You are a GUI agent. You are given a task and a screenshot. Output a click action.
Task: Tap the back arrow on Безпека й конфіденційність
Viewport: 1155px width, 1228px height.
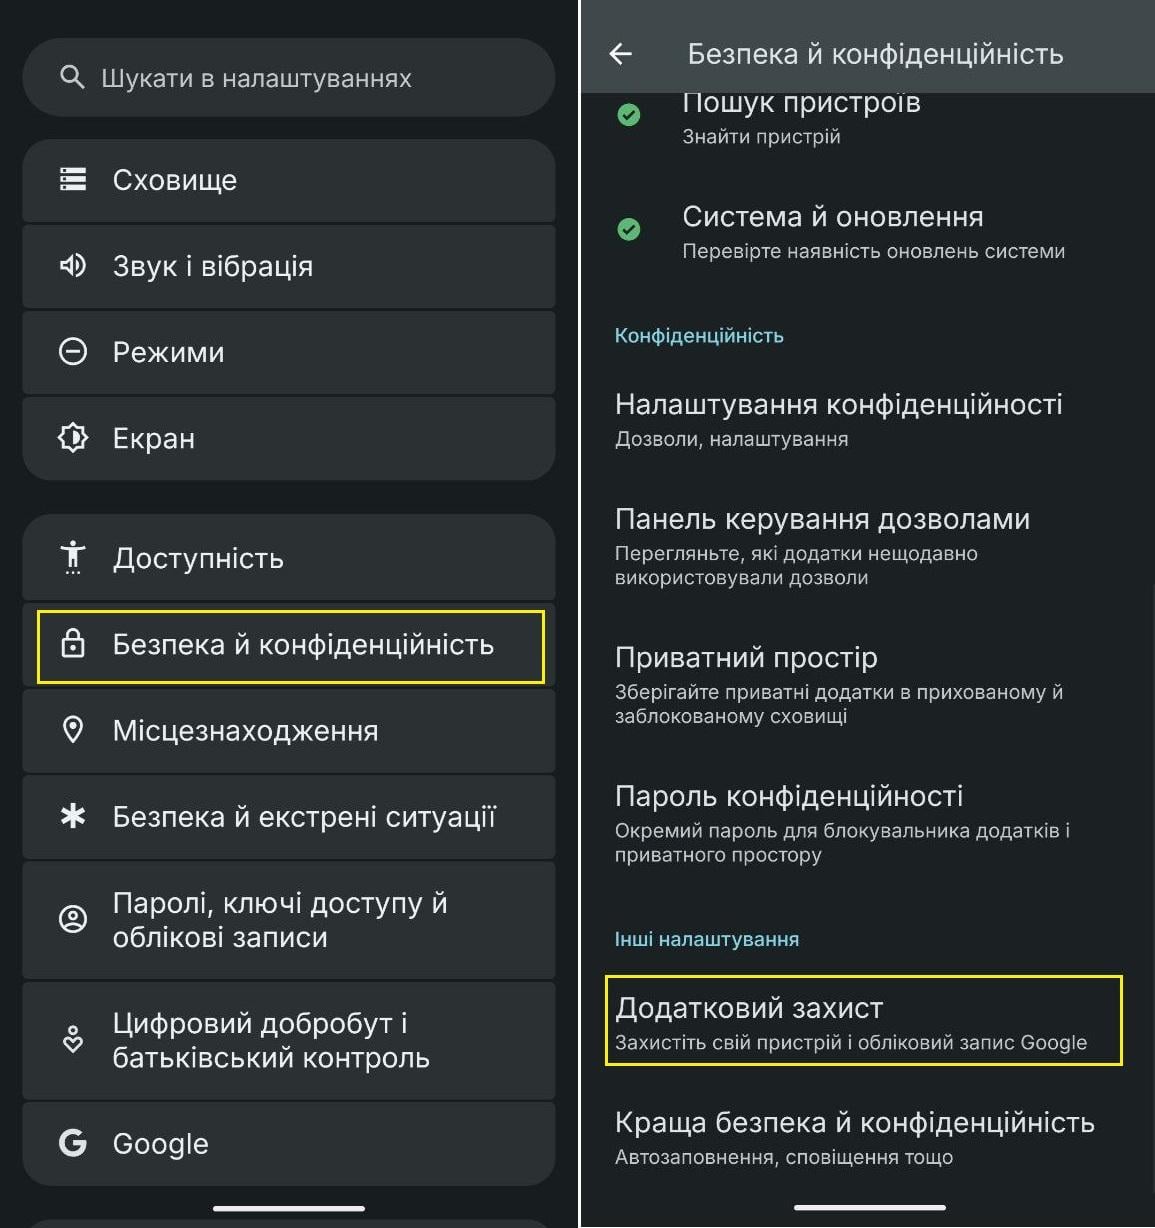click(620, 54)
